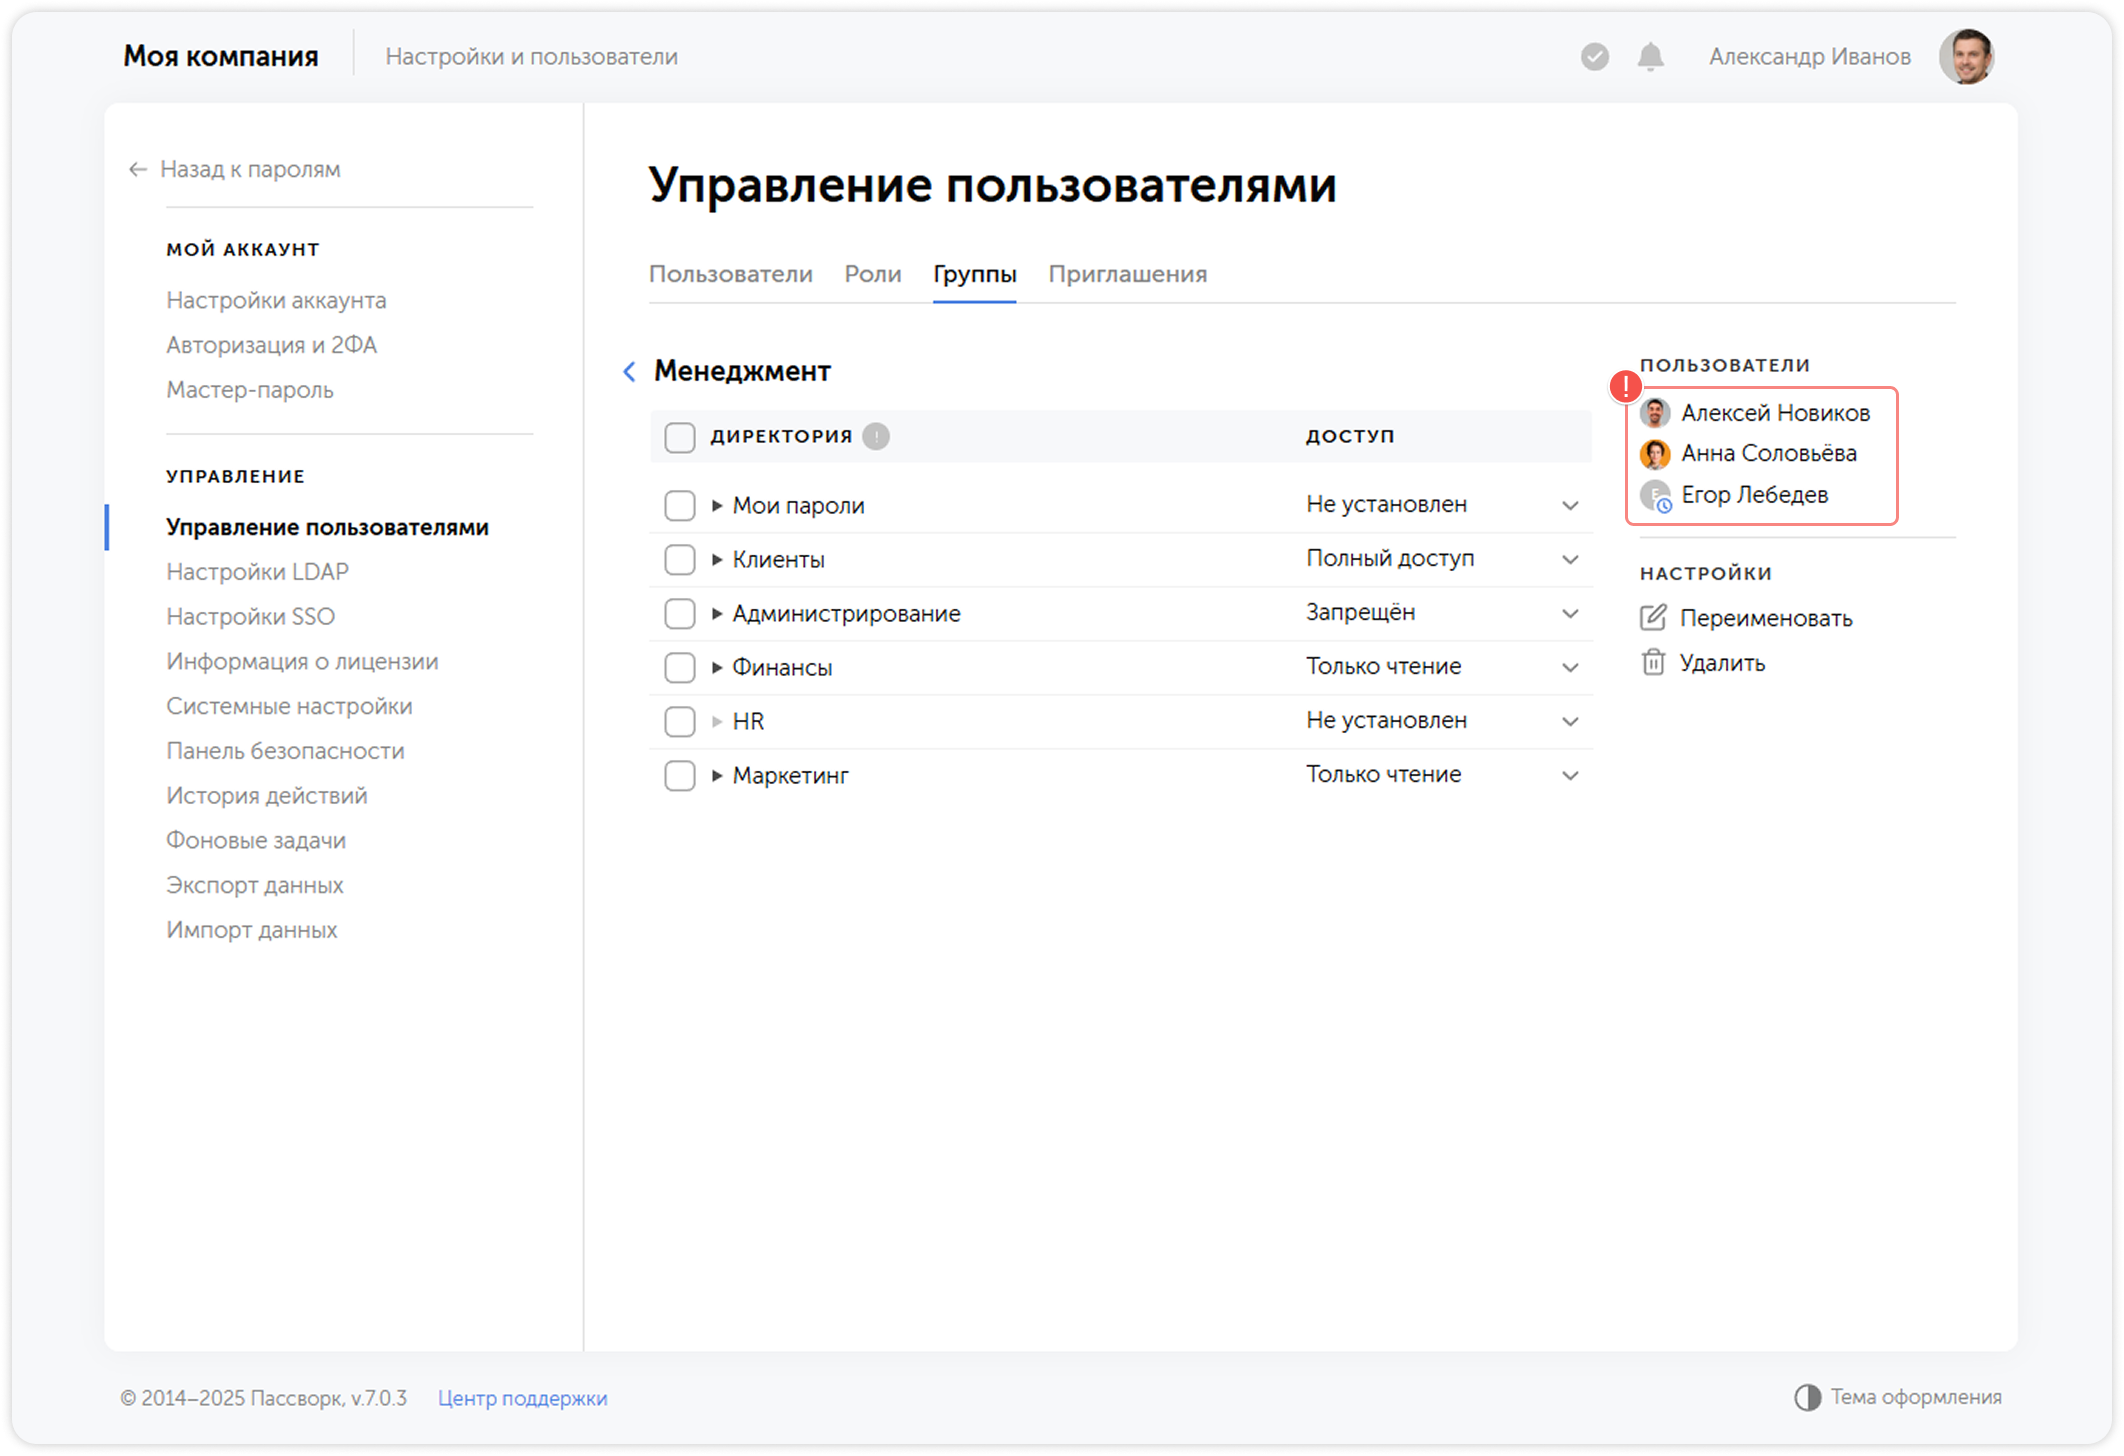Check the HR checkbox

tap(680, 721)
